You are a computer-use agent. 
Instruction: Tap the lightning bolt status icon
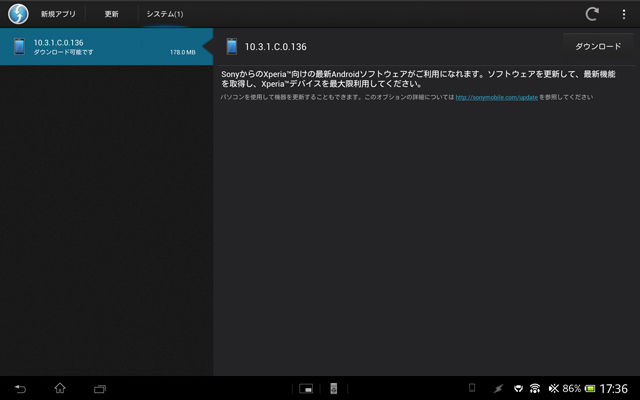tap(498, 389)
